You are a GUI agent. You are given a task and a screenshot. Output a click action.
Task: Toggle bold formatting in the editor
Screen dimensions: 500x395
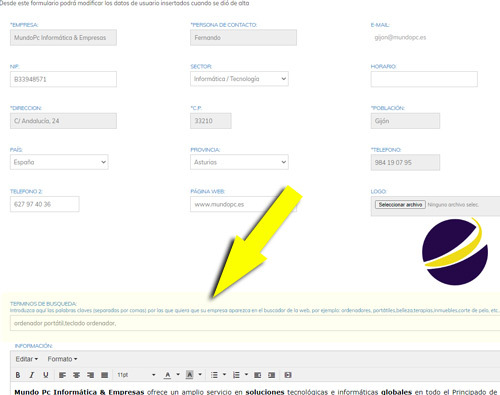click(18, 375)
